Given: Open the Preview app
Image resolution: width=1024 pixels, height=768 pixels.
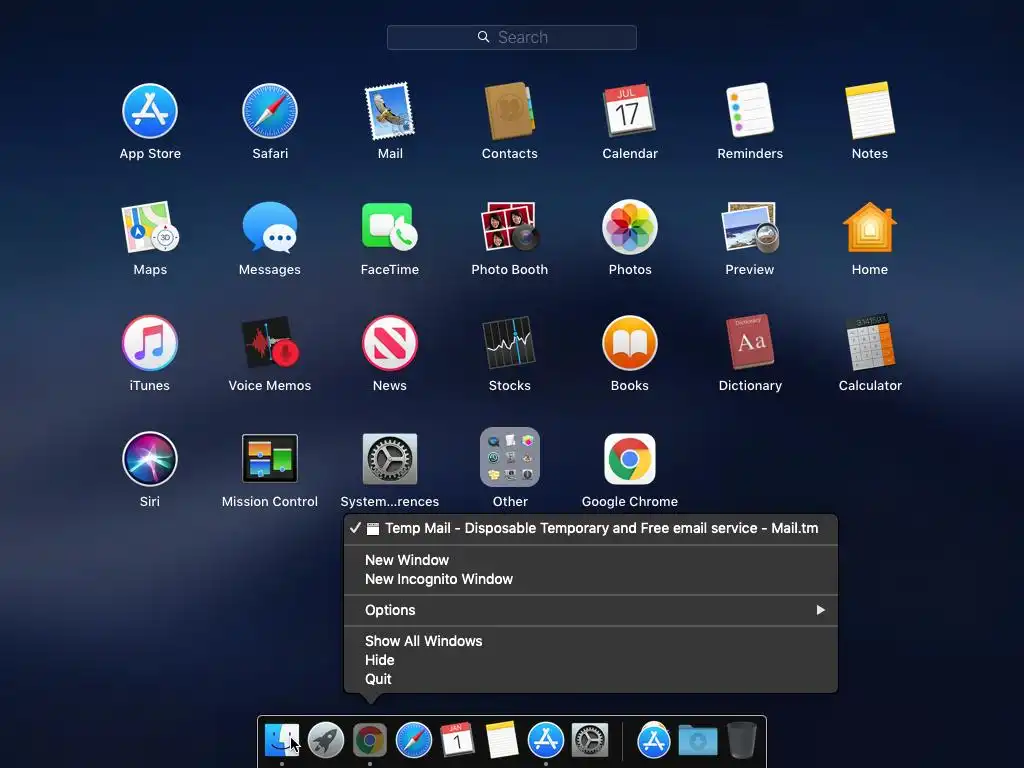Looking at the screenshot, I should [750, 227].
